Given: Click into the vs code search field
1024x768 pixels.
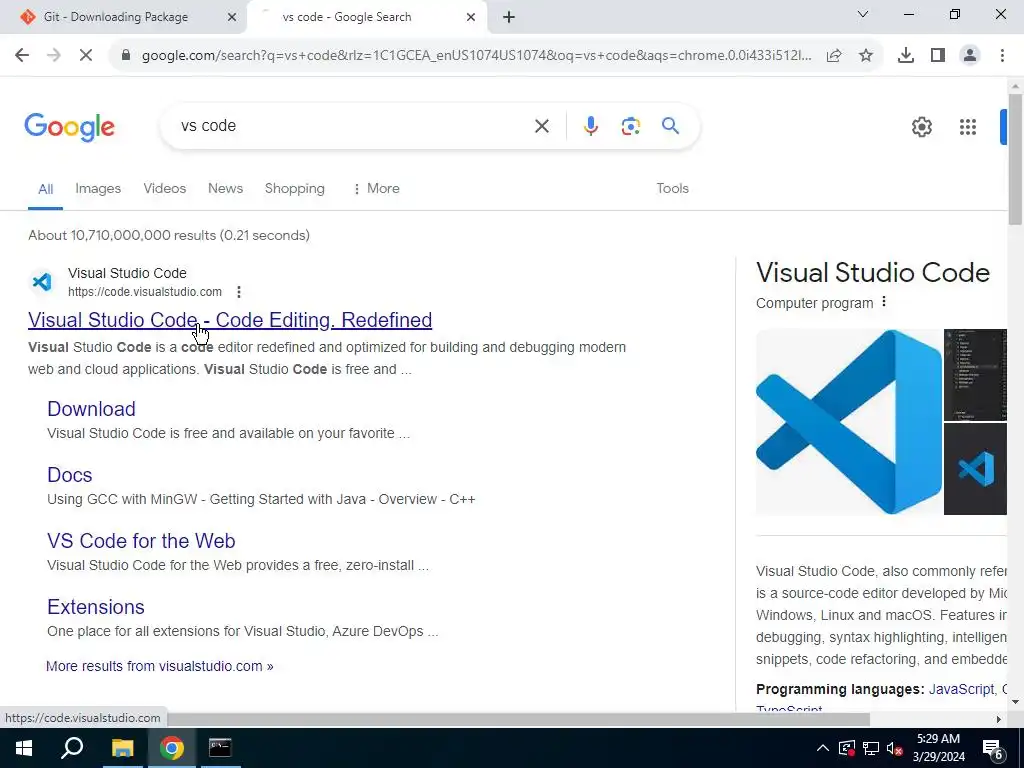Looking at the screenshot, I should (353, 126).
